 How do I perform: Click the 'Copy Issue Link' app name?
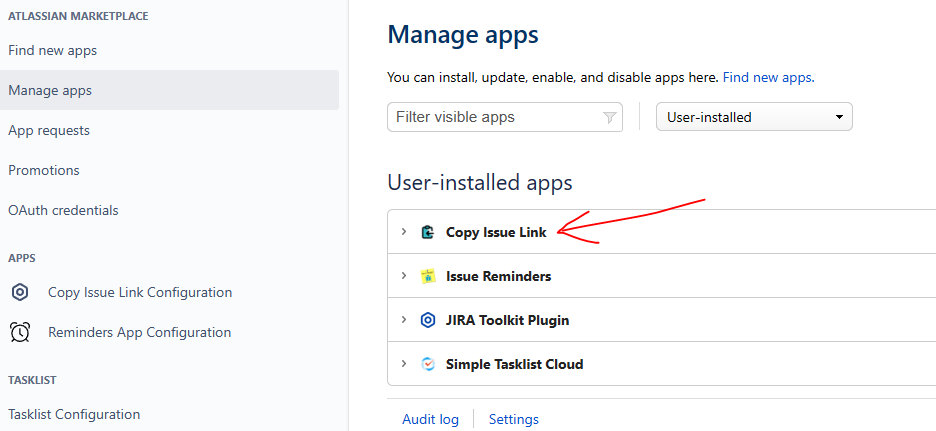496,232
